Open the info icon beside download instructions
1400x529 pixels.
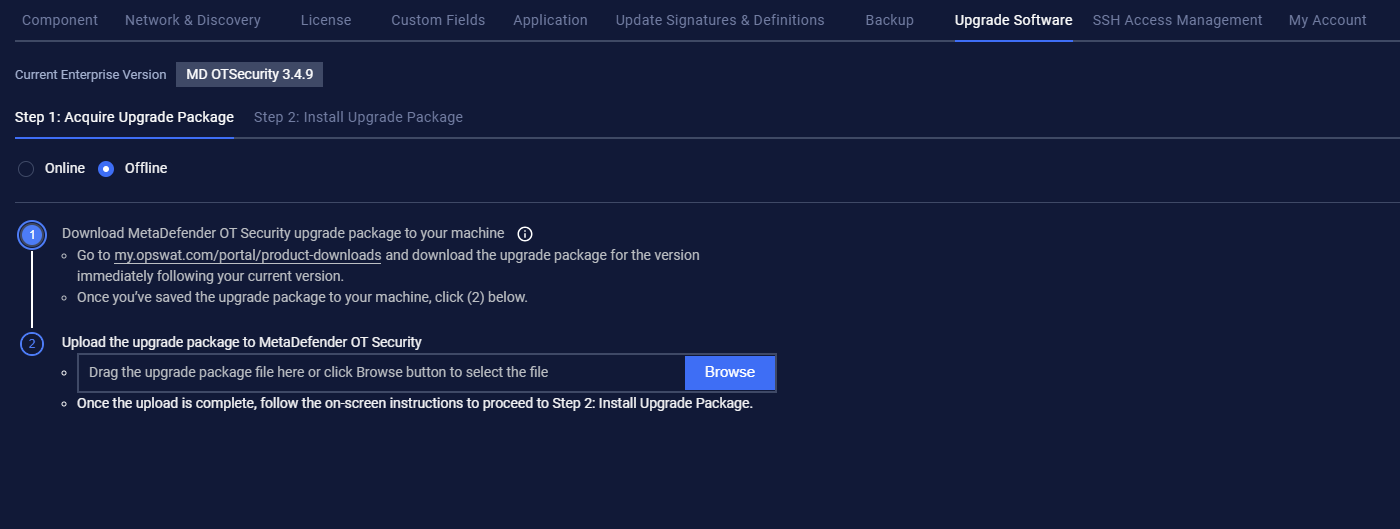[525, 234]
